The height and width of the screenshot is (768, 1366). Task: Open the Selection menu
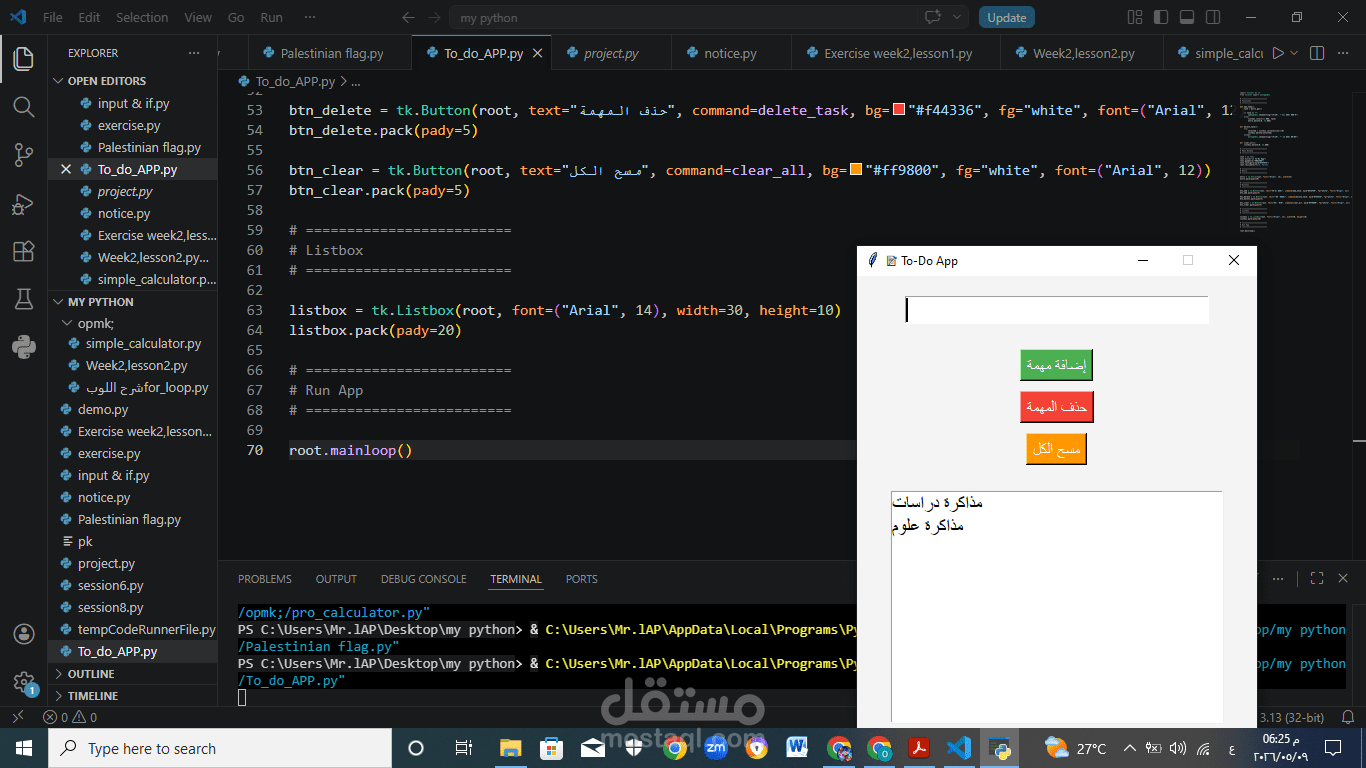142,18
